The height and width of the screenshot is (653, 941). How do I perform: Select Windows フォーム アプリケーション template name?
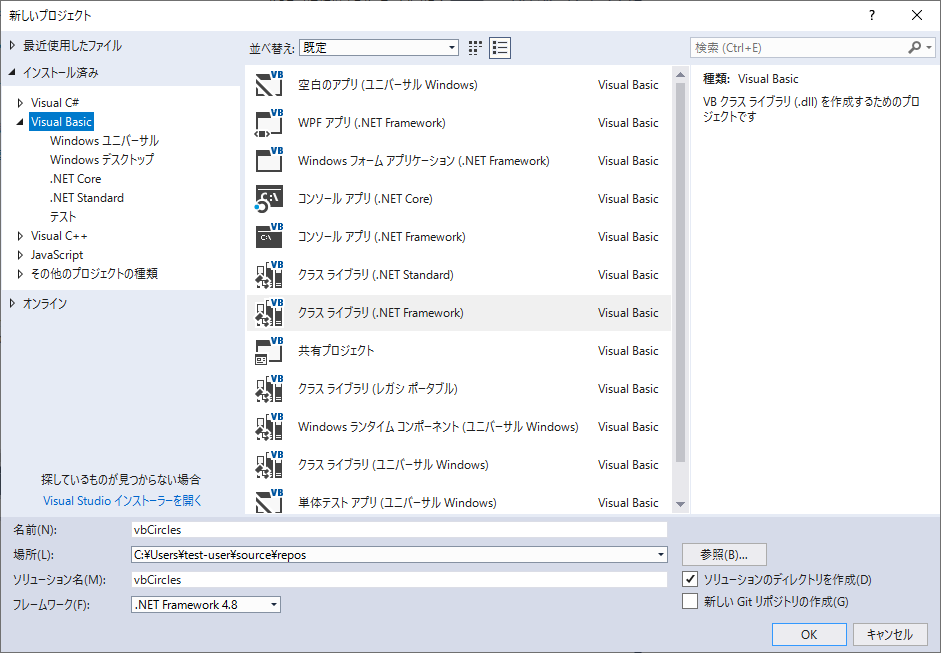424,160
